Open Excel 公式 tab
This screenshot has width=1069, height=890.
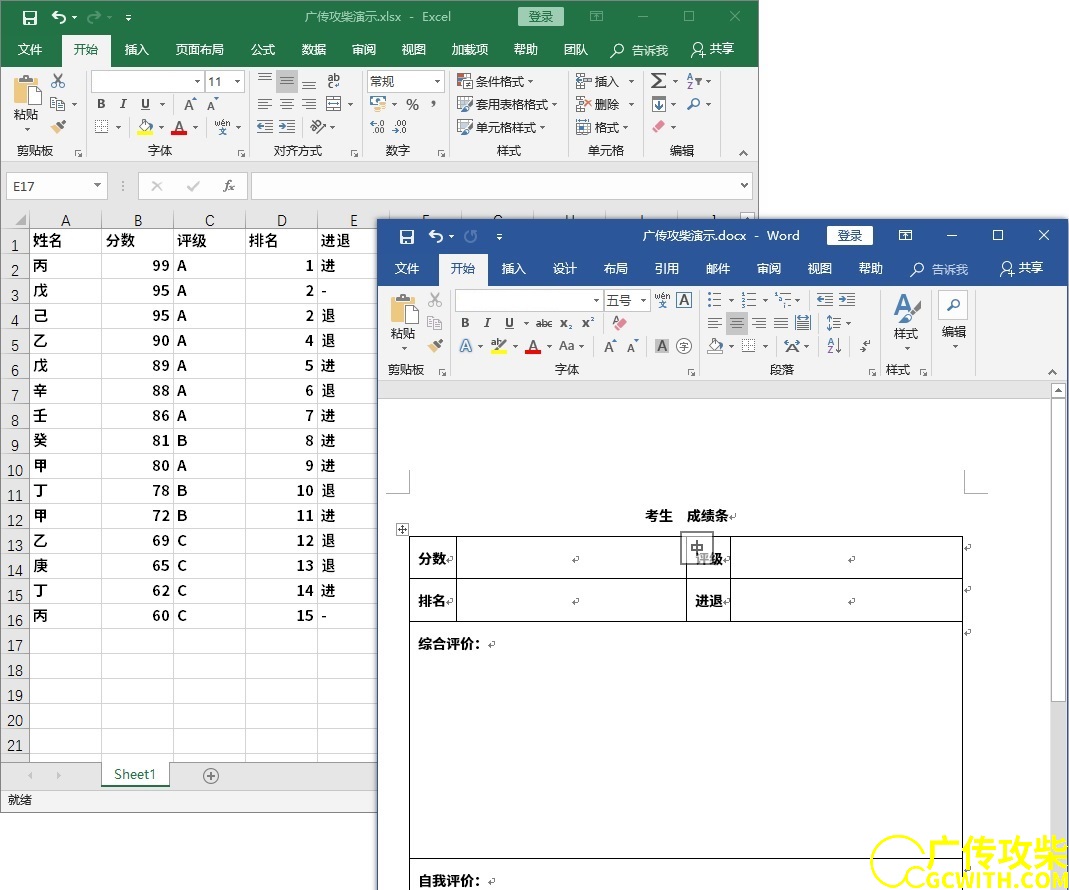[262, 50]
